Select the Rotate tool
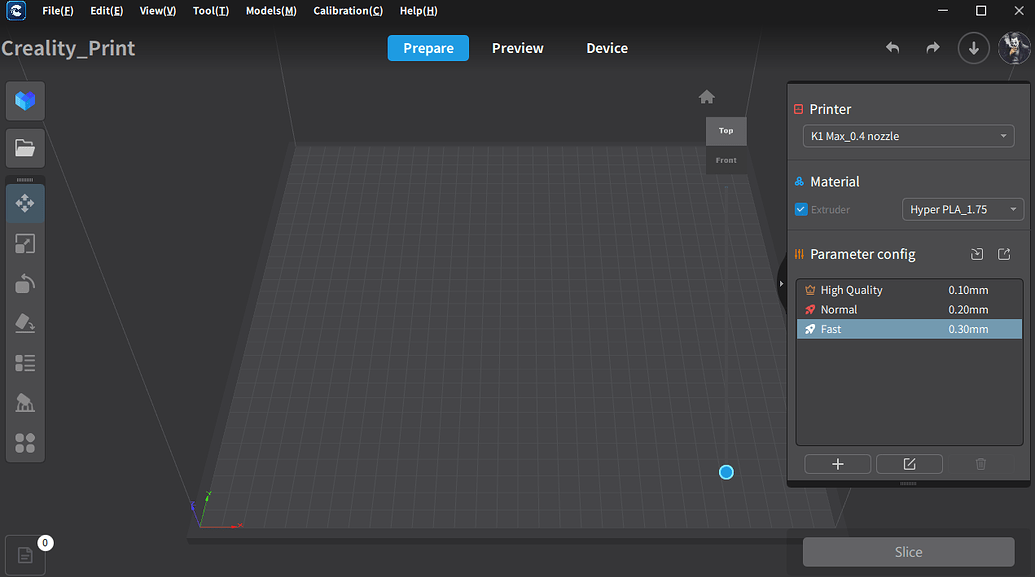The height and width of the screenshot is (577, 1035). [x=24, y=283]
